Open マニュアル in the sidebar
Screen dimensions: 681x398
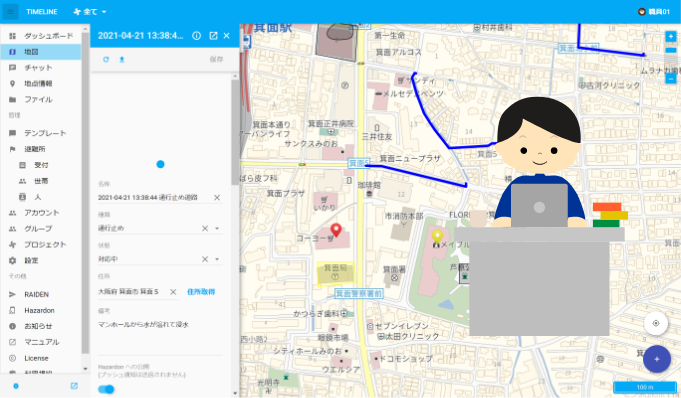pos(40,342)
